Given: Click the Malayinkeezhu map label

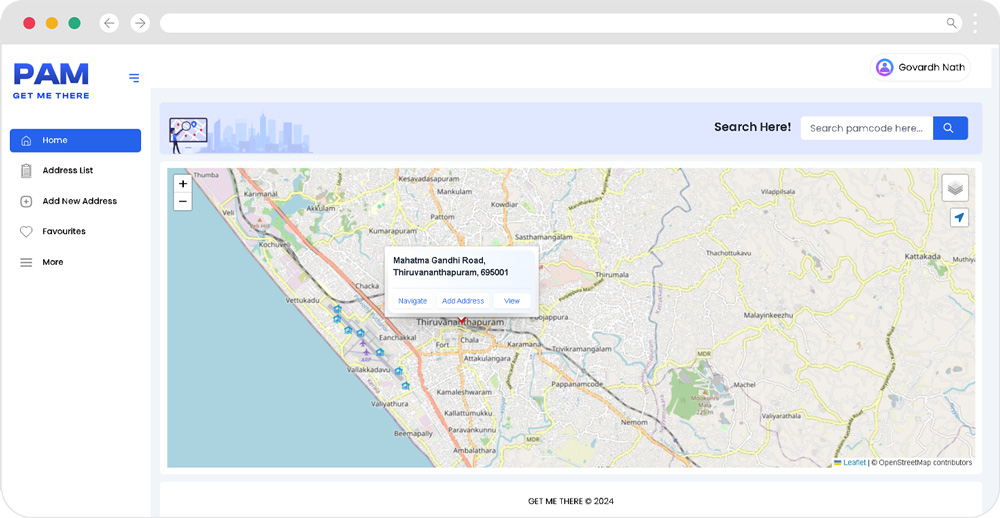Looking at the screenshot, I should (x=768, y=315).
